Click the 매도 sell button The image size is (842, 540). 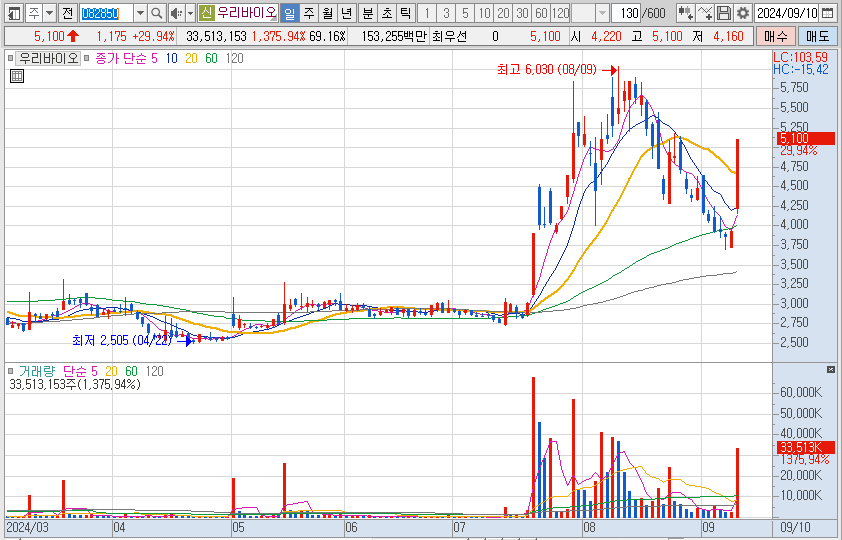tap(817, 37)
